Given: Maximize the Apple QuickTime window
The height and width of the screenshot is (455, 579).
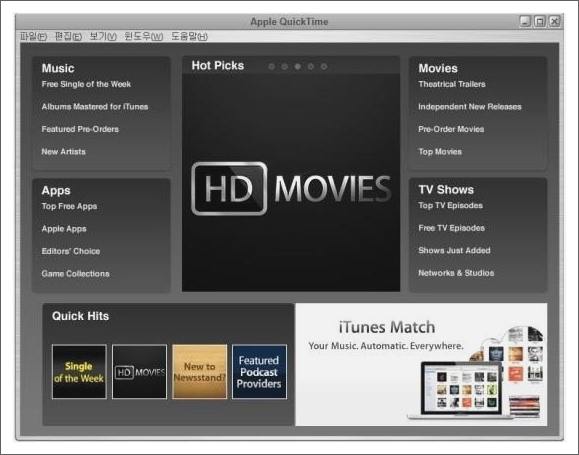Looking at the screenshot, I should pos(540,21).
